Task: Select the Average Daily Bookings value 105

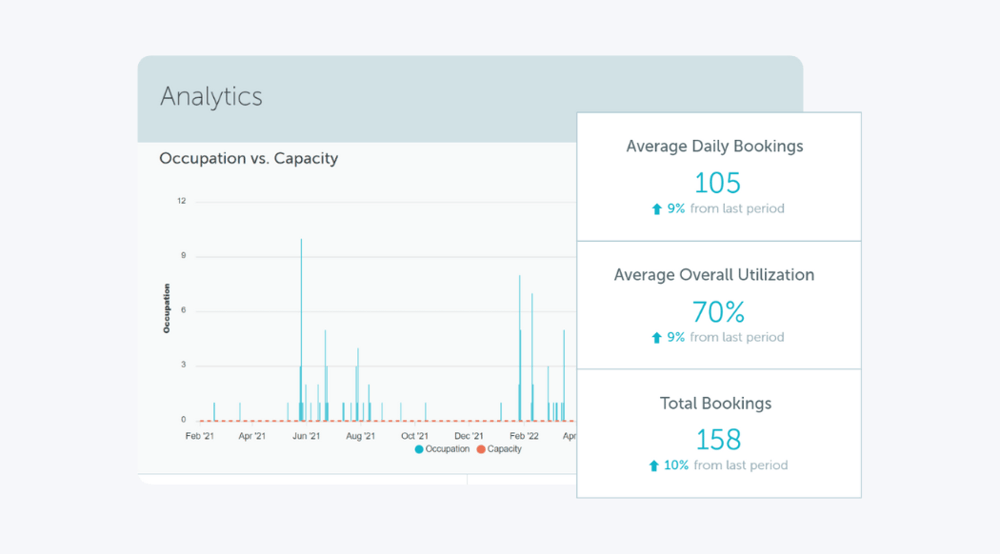Action: 717,183
